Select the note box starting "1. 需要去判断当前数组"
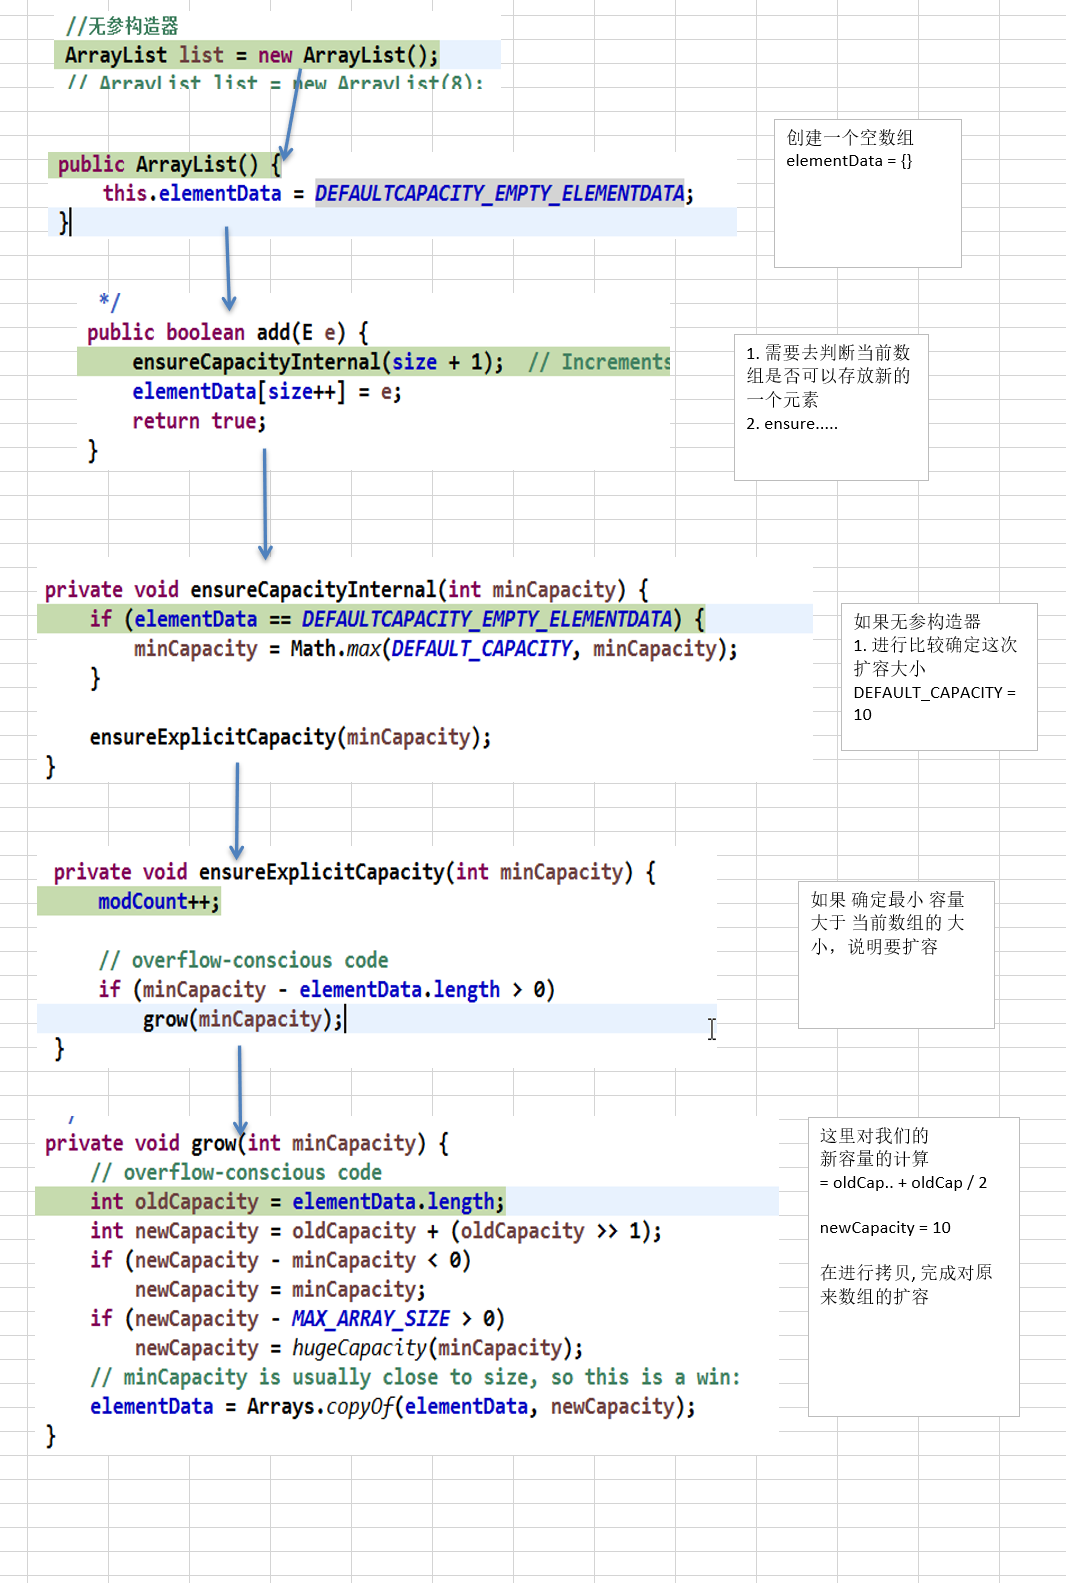Viewport: 1066px width, 1583px height. (831, 407)
